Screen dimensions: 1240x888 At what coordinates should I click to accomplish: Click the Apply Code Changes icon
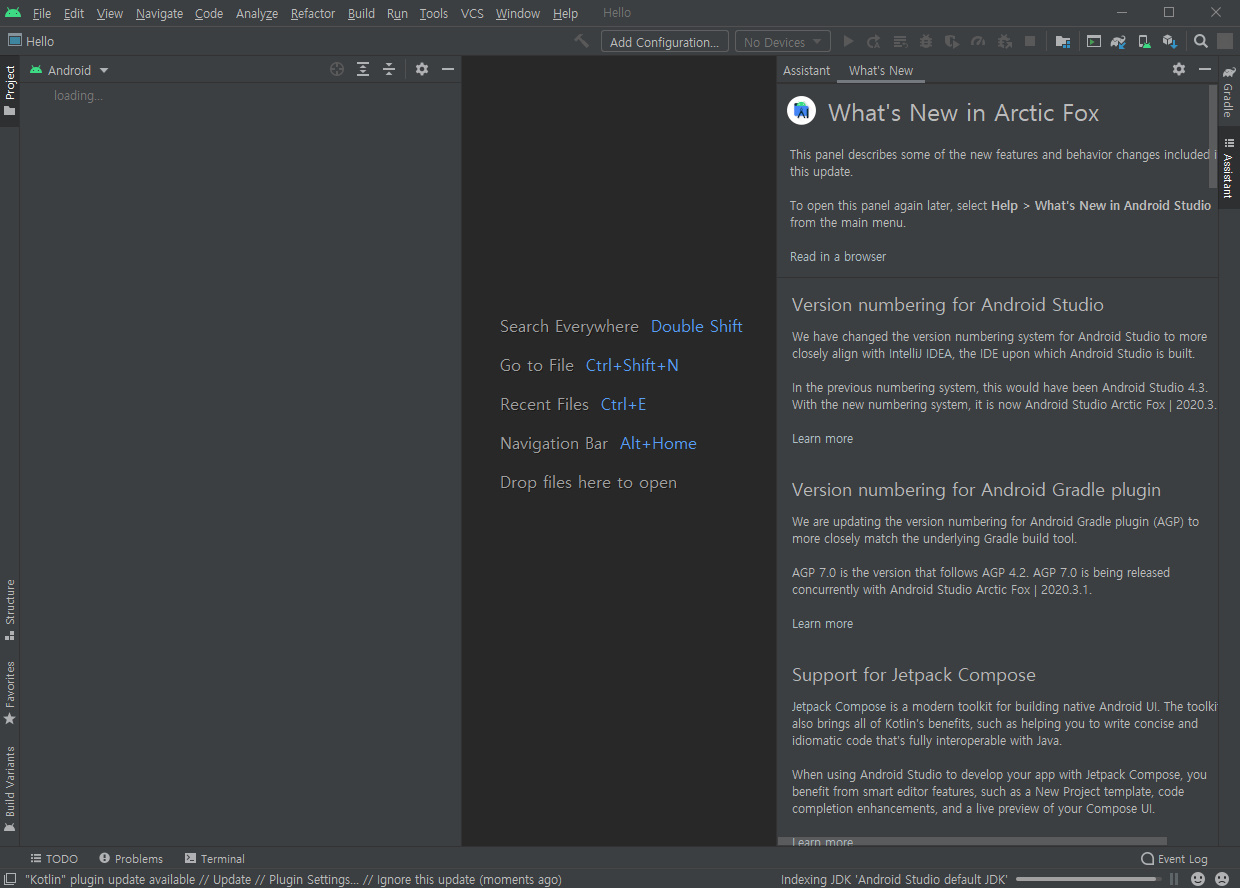coord(900,42)
